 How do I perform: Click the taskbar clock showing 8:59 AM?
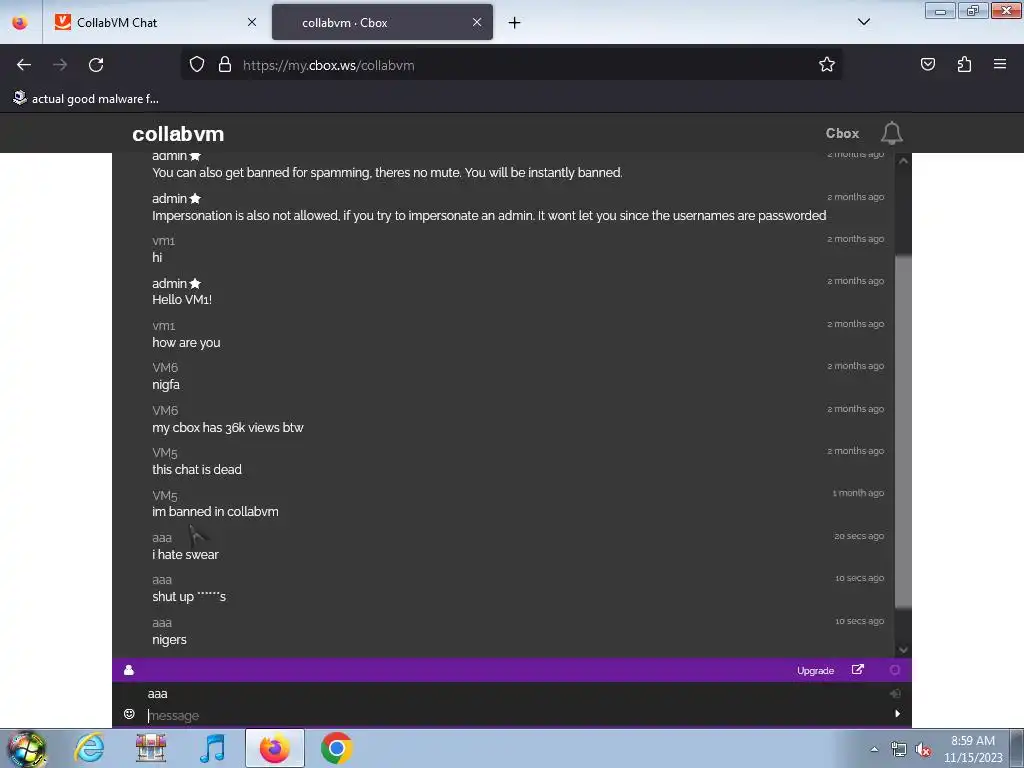[x=972, y=749]
